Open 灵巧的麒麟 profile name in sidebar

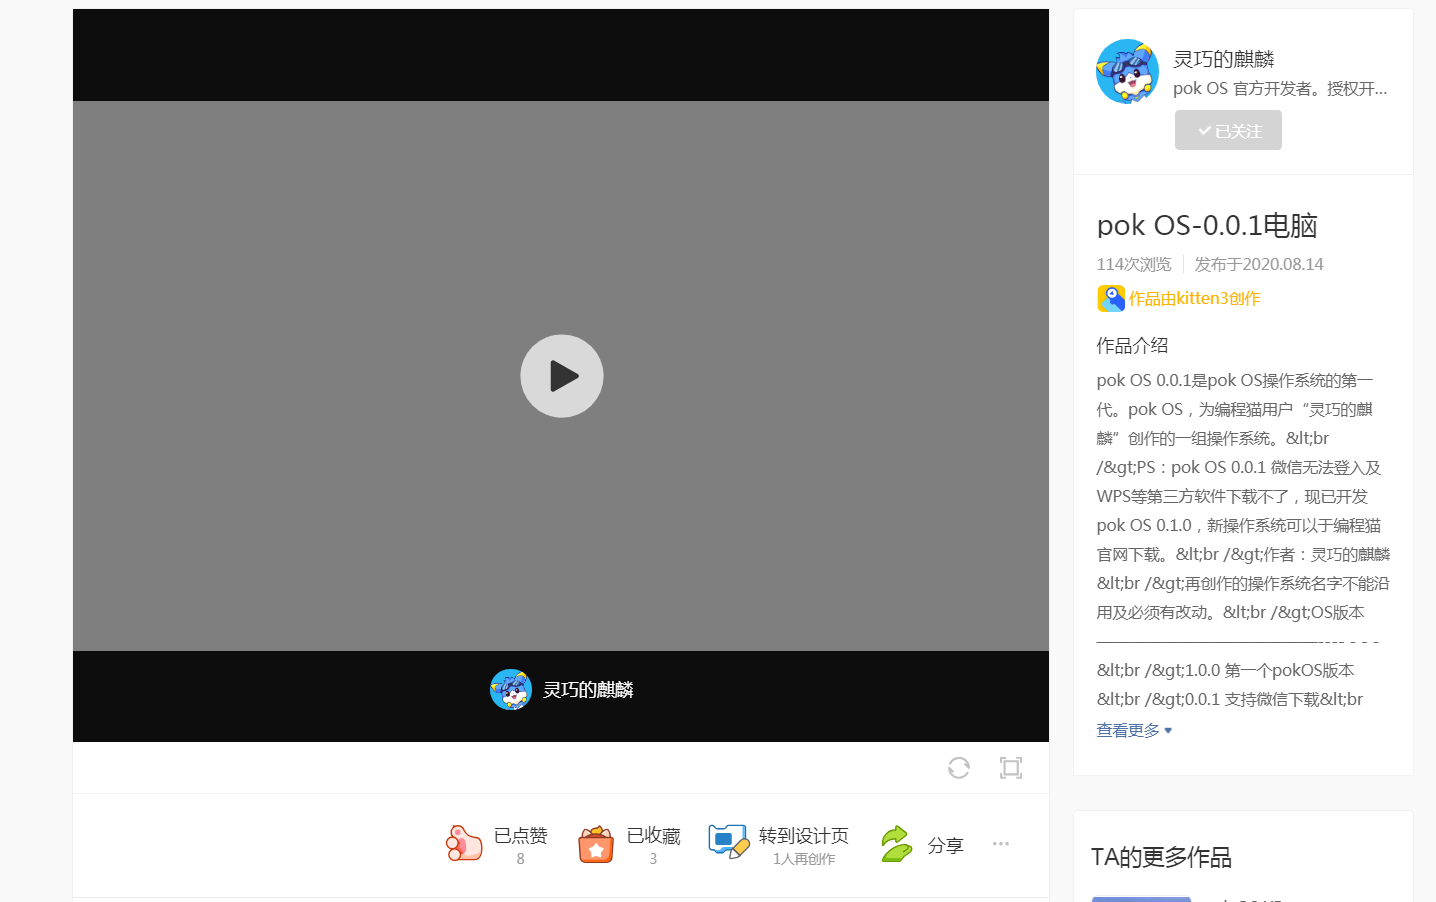point(1224,59)
